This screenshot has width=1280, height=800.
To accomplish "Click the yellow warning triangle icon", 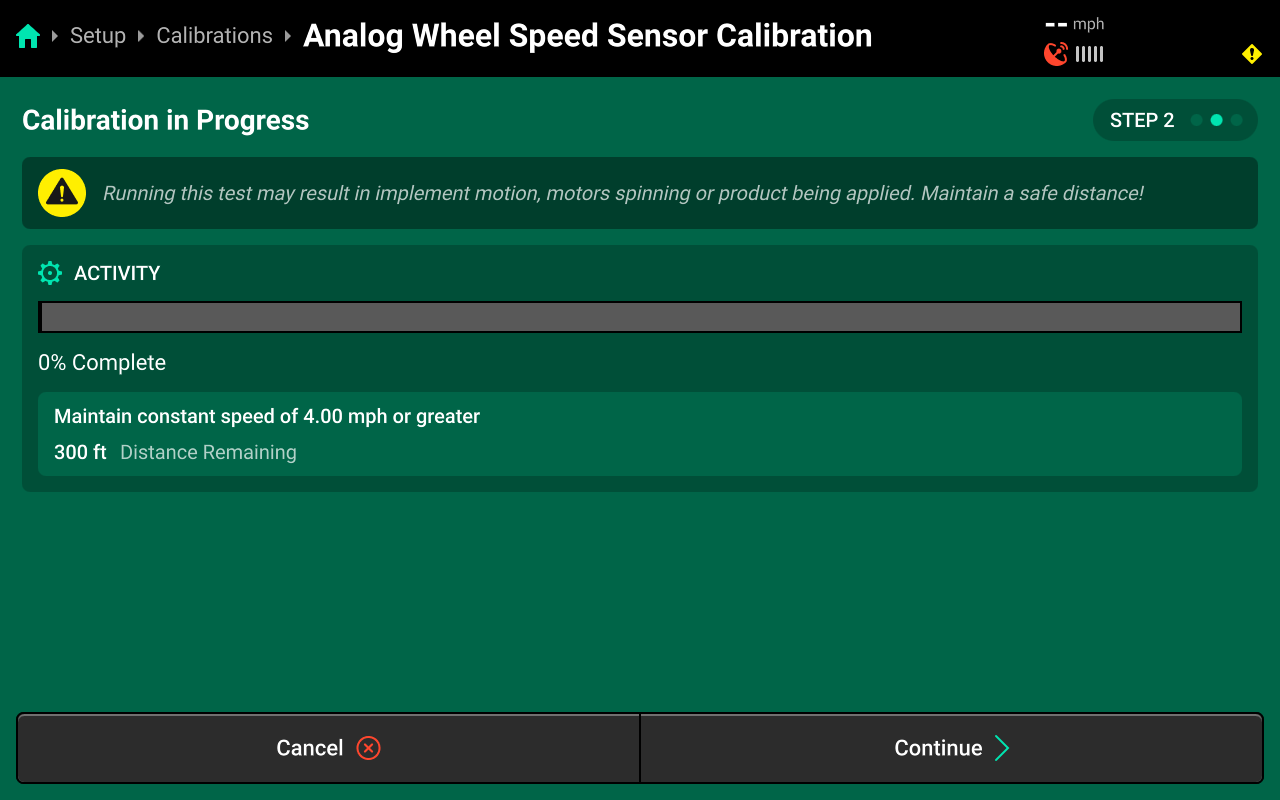I will coord(62,193).
